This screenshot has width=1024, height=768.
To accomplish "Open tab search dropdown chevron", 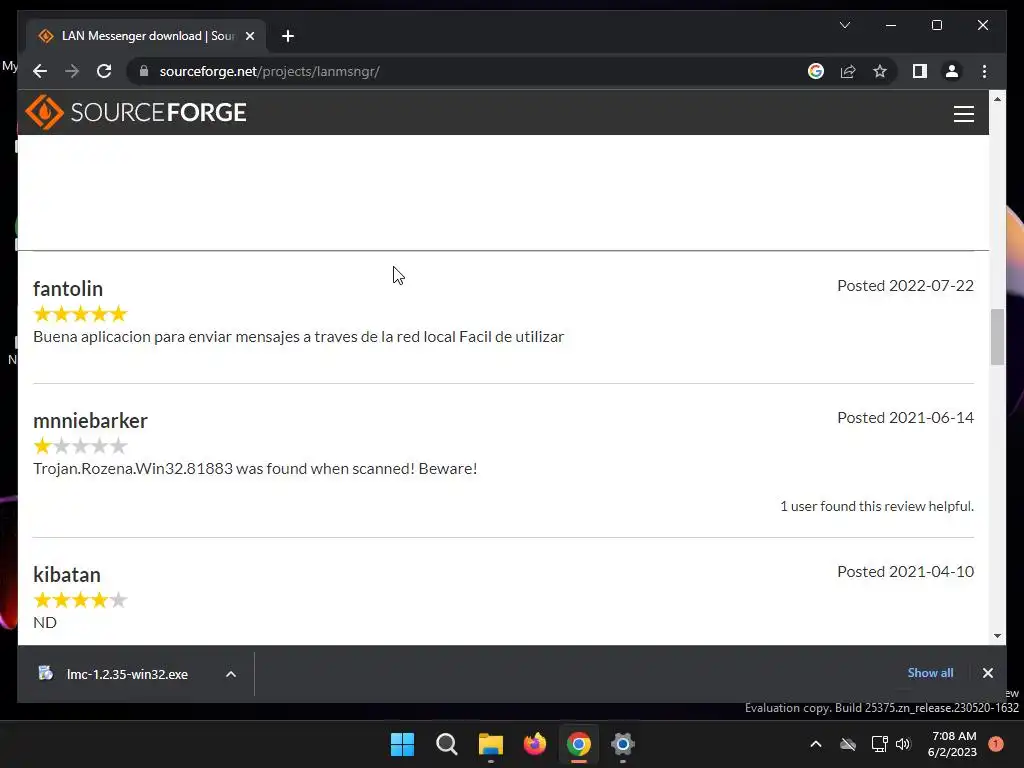I will 844,25.
